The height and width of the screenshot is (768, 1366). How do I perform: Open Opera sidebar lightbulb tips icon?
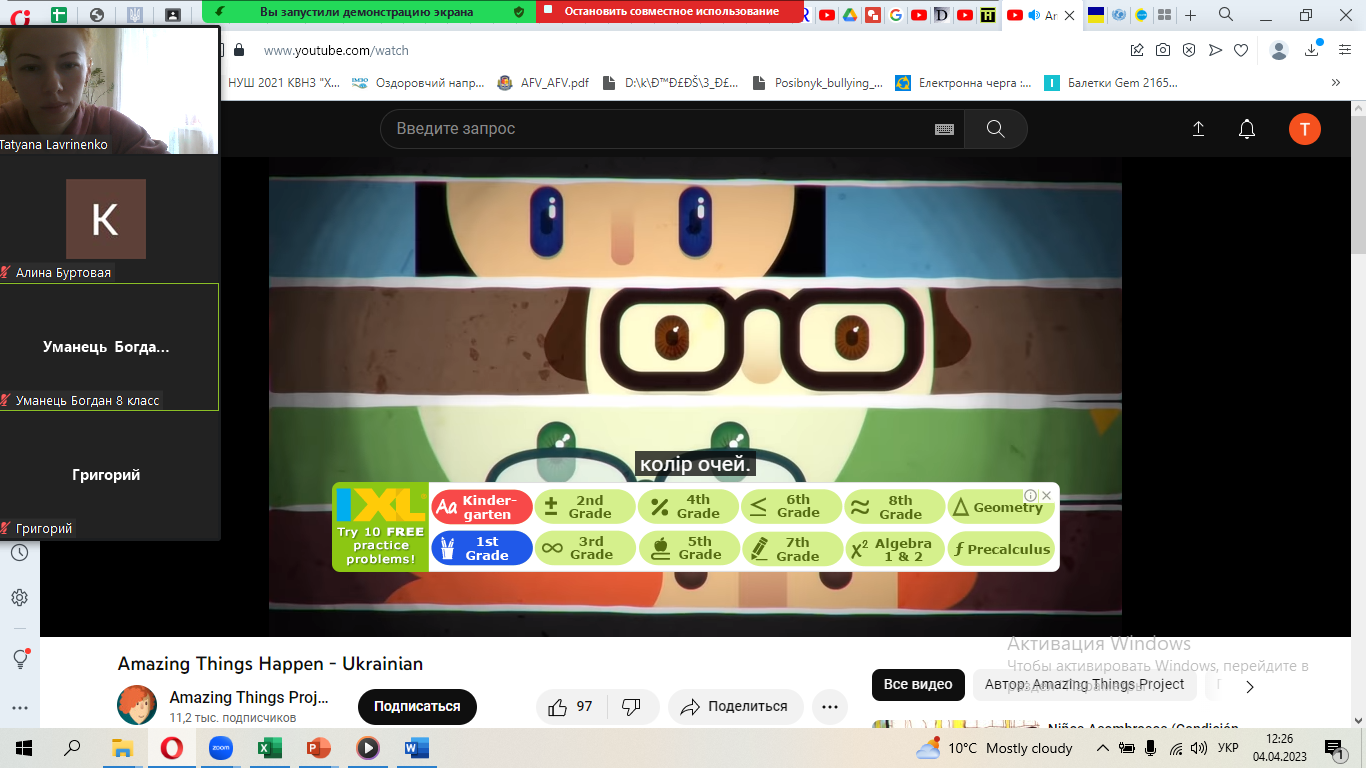point(19,659)
